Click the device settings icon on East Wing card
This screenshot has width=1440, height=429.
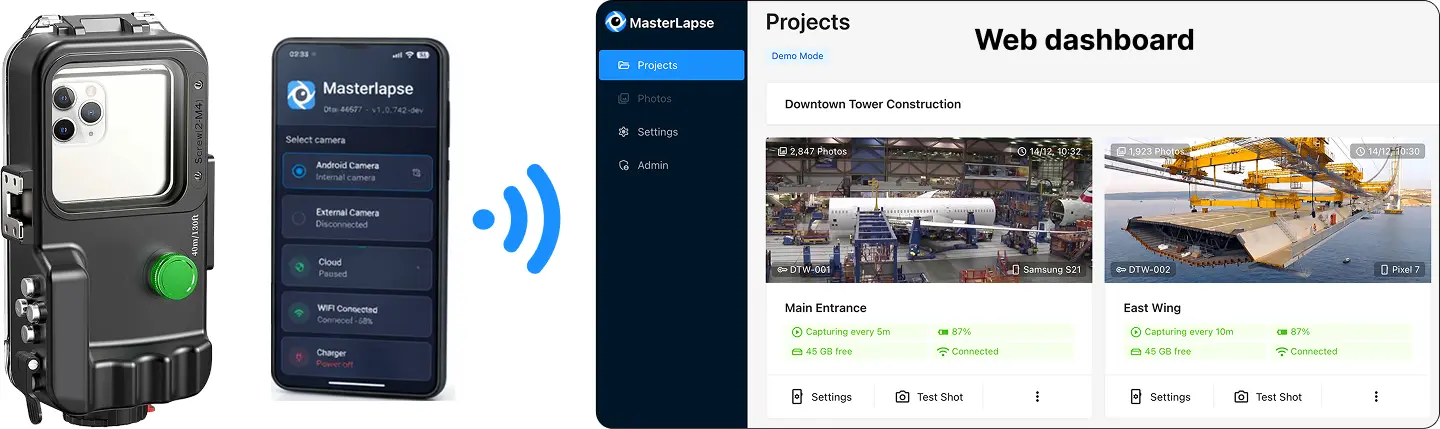pos(1135,397)
